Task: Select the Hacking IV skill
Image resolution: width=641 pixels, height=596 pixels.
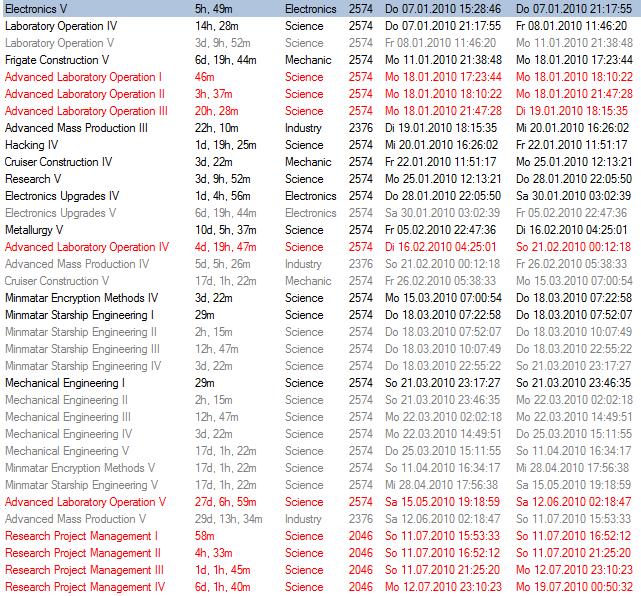Action: pos(322,145)
